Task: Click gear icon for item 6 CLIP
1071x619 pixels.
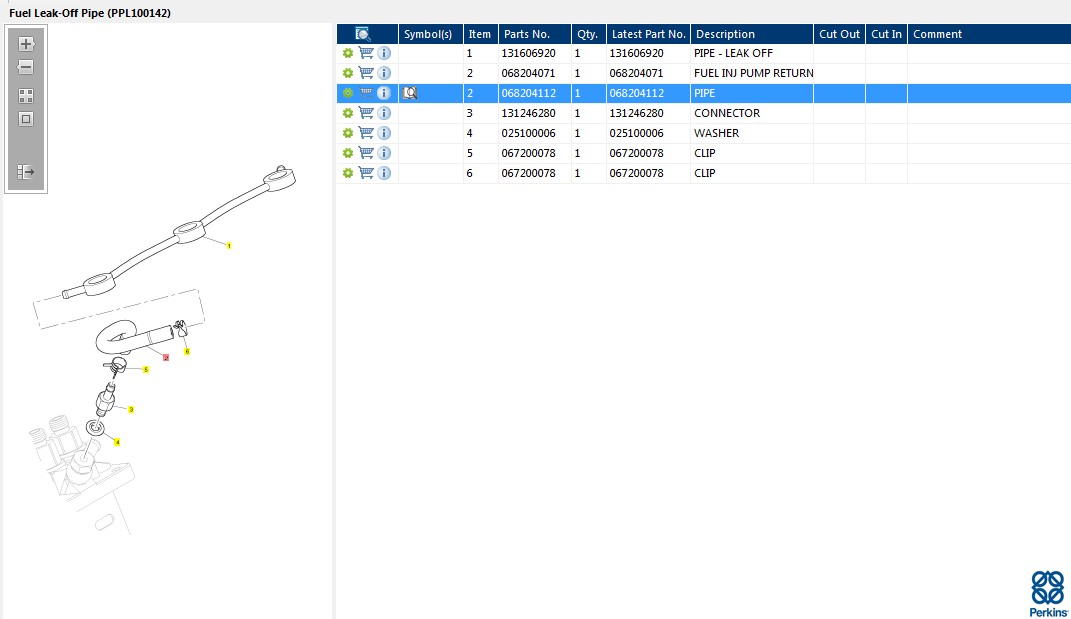Action: 348,173
